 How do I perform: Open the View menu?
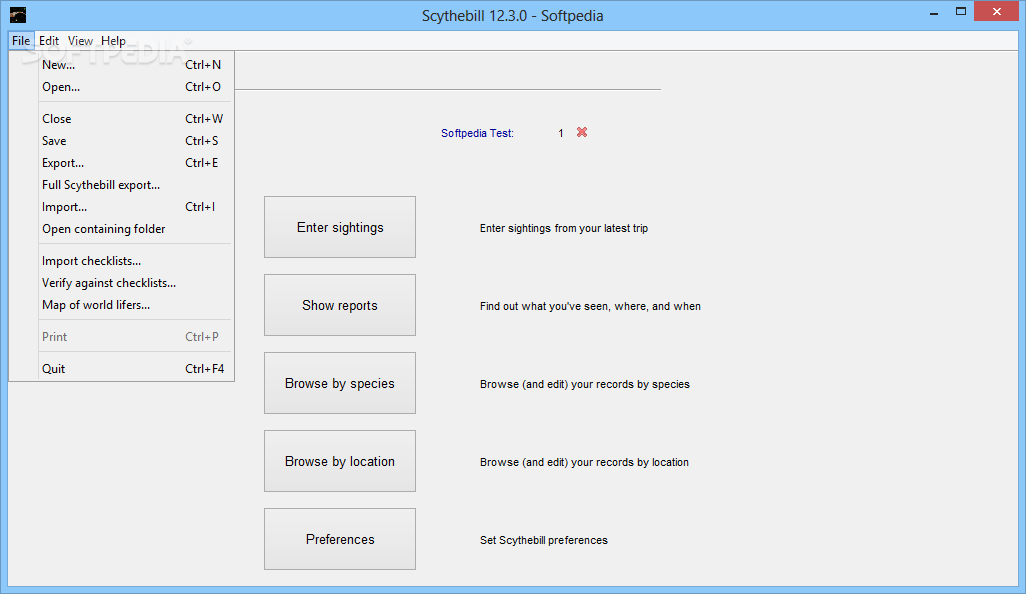pos(80,41)
